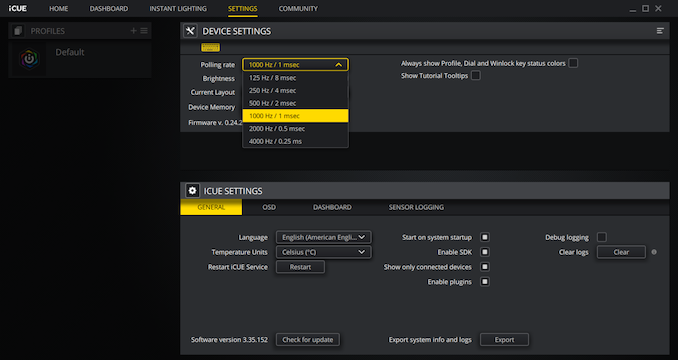This screenshot has width=678, height=360.
Task: Select the Default profile icon
Action: point(29,60)
